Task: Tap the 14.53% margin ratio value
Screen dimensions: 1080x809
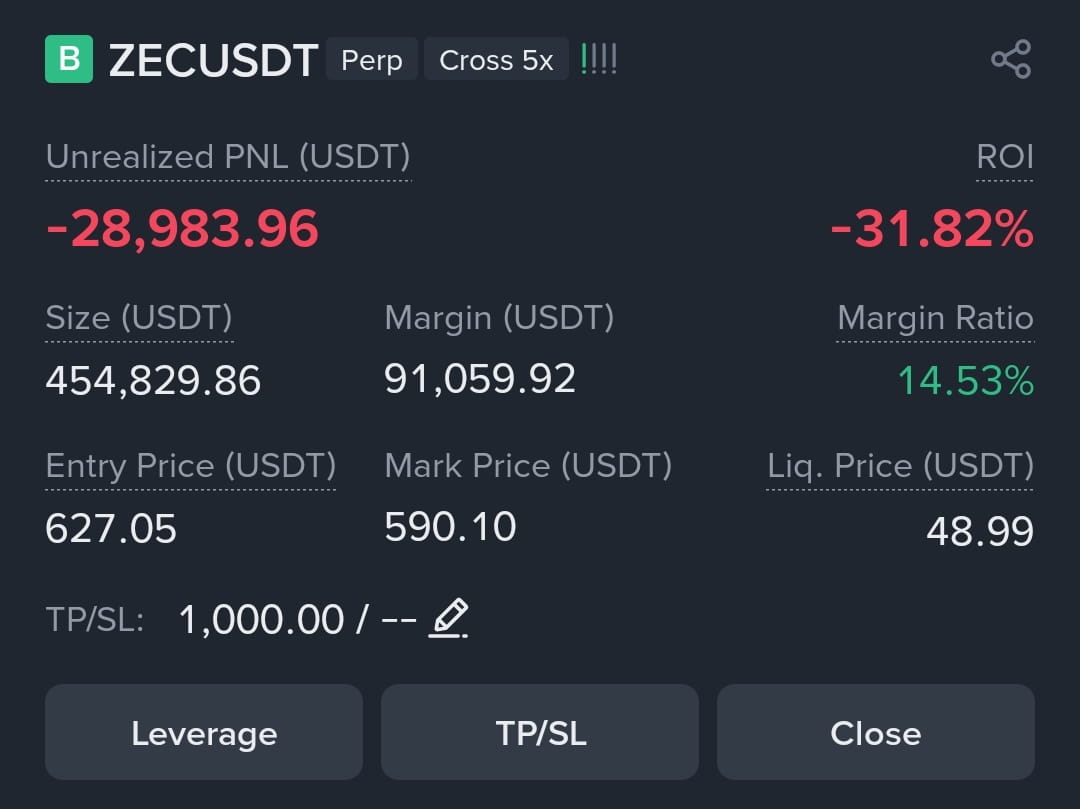Action: tap(966, 380)
